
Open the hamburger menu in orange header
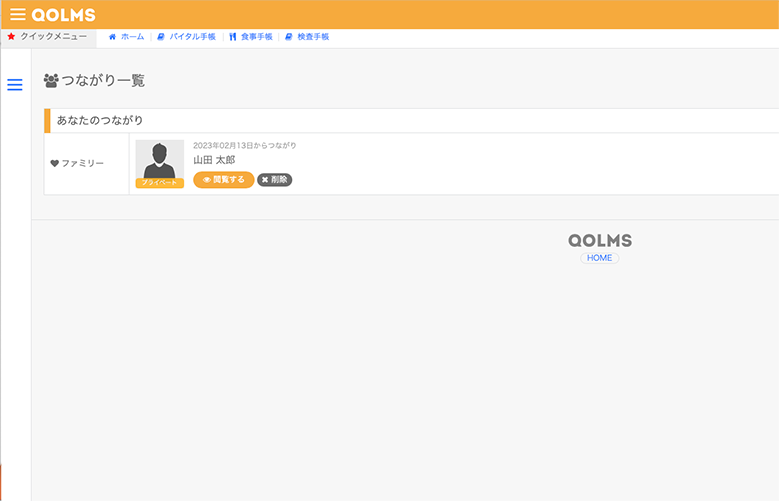coord(17,15)
